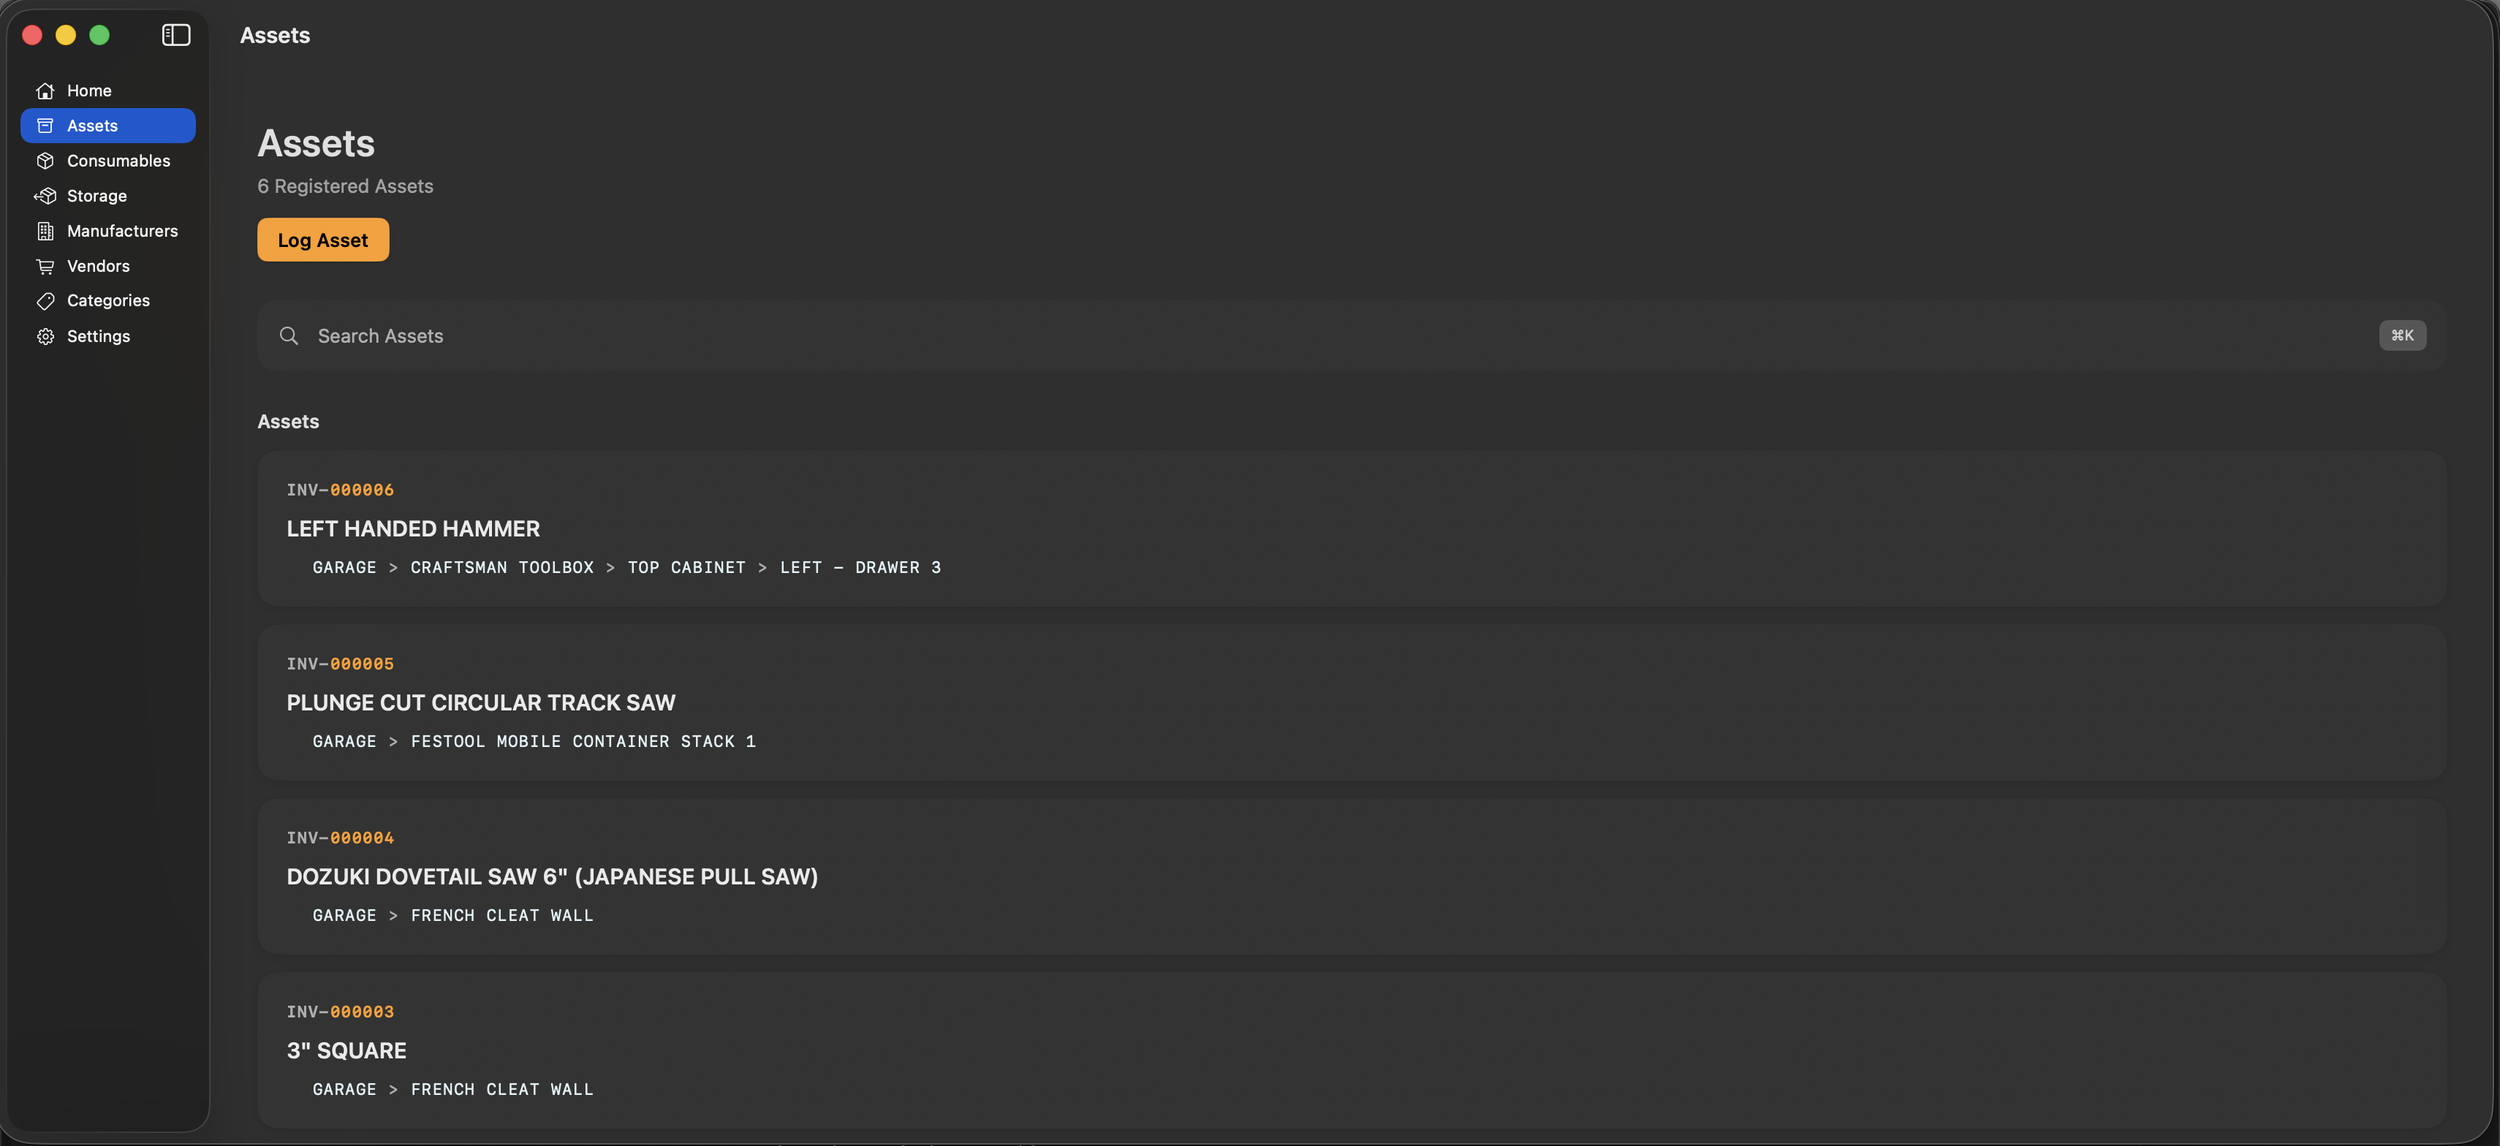Viewport: 2500px width, 1146px height.
Task: Click the Assets archive box icon
Action: pyautogui.click(x=45, y=126)
